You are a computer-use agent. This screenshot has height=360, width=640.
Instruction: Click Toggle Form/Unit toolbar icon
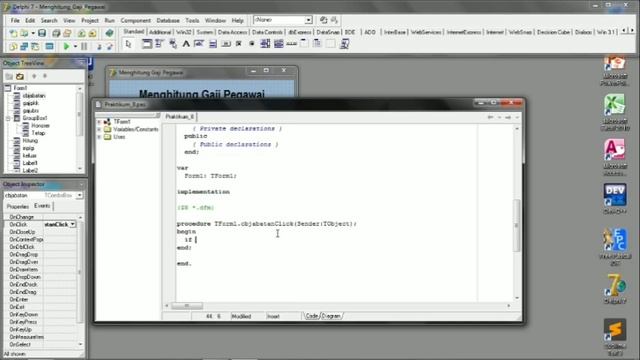(x=35, y=46)
